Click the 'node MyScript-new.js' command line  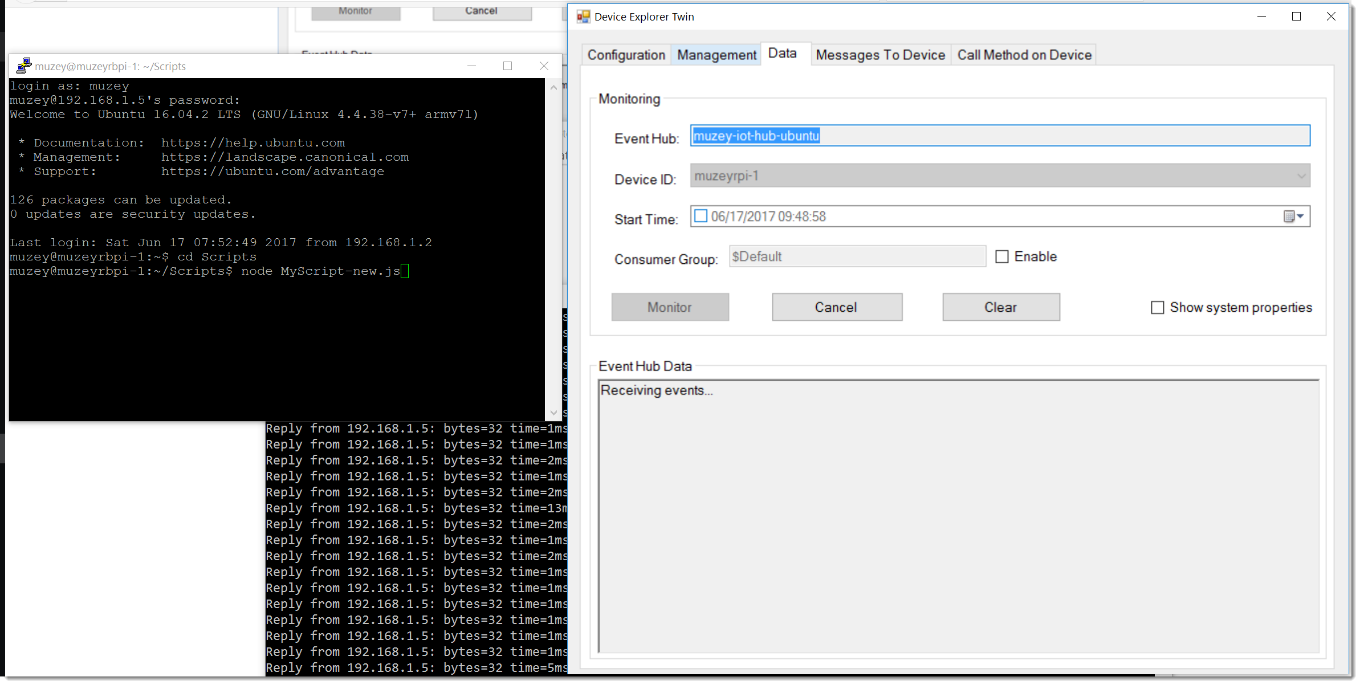(209, 271)
